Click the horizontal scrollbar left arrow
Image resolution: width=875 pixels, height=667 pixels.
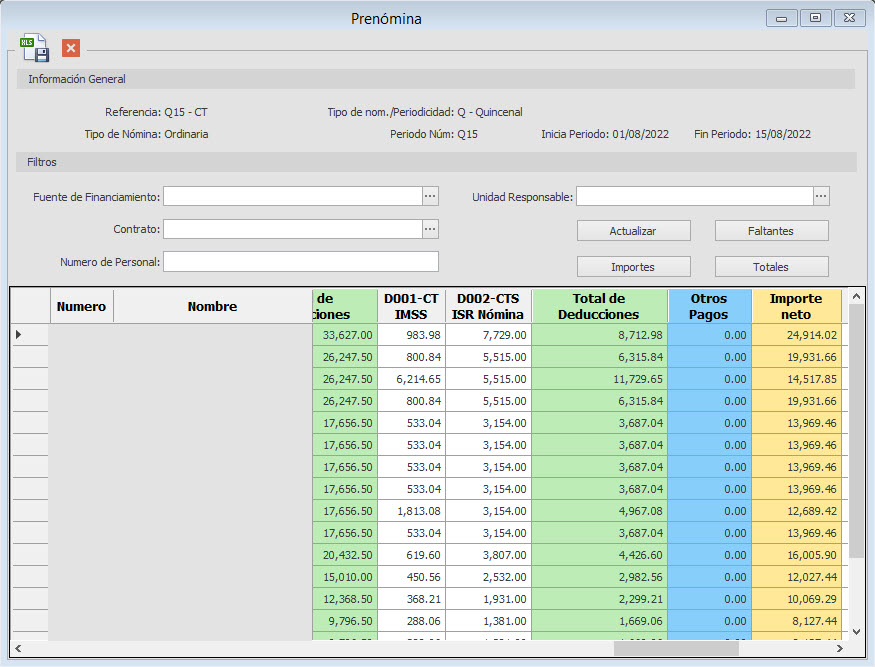pyautogui.click(x=18, y=649)
